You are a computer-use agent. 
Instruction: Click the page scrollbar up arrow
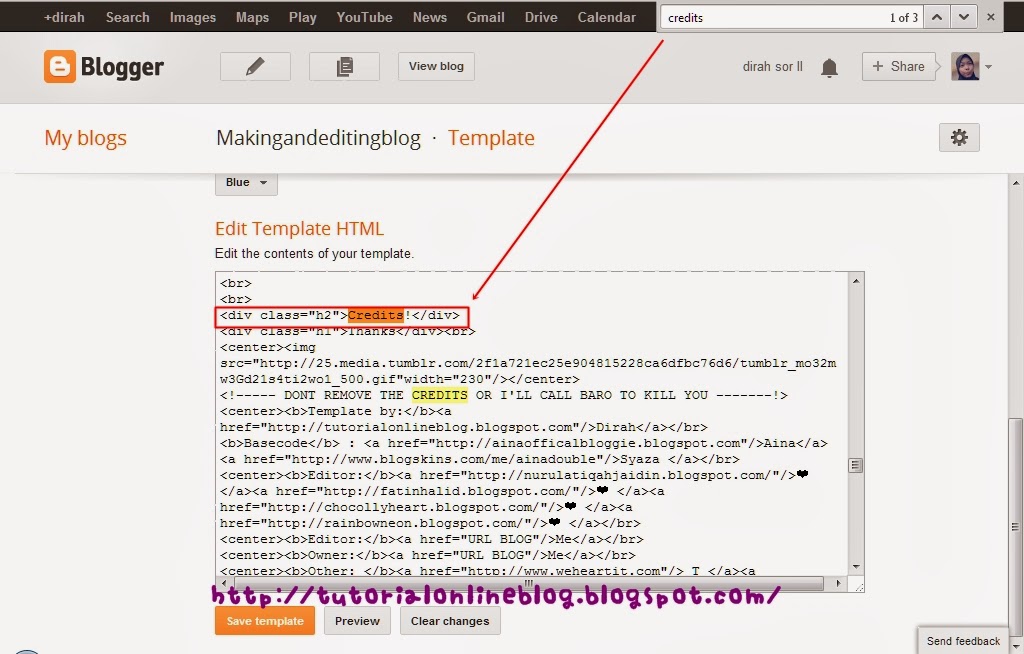1016,182
